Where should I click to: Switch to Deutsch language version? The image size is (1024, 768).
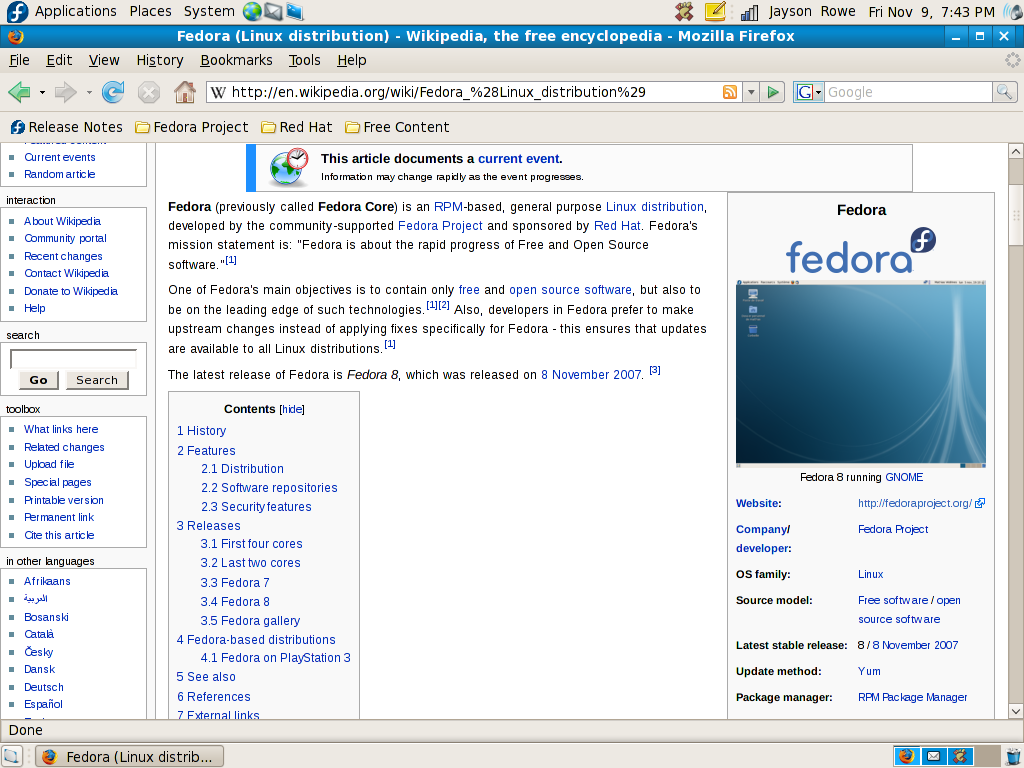pos(44,687)
